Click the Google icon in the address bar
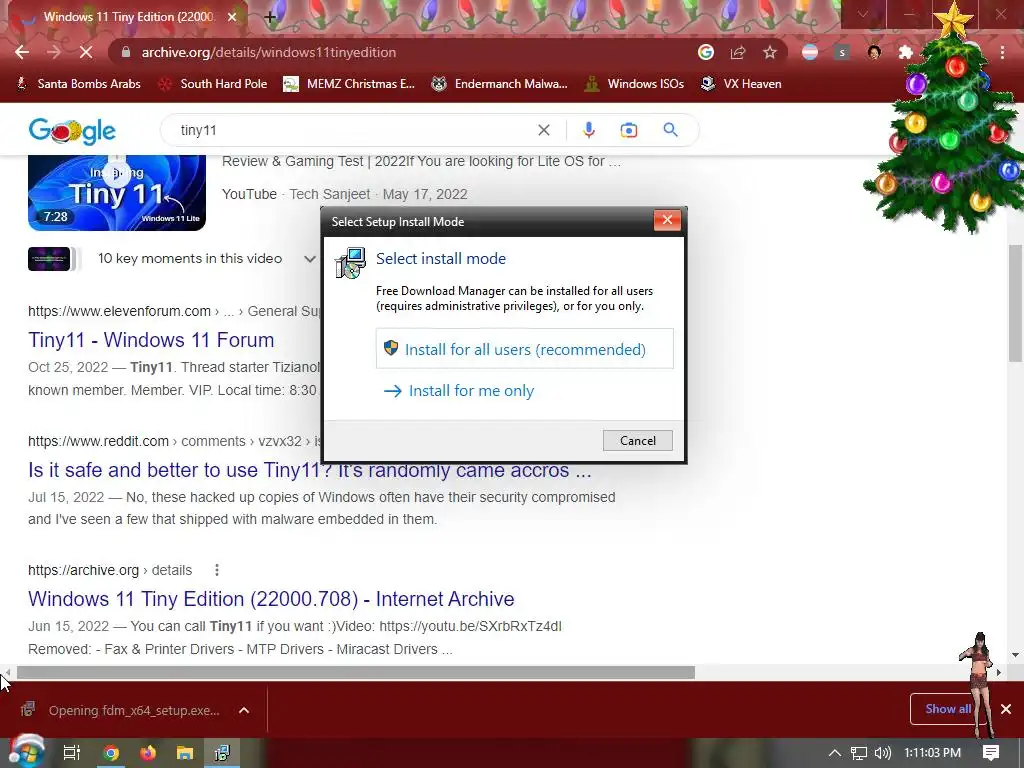1024x768 pixels. pyautogui.click(x=706, y=52)
